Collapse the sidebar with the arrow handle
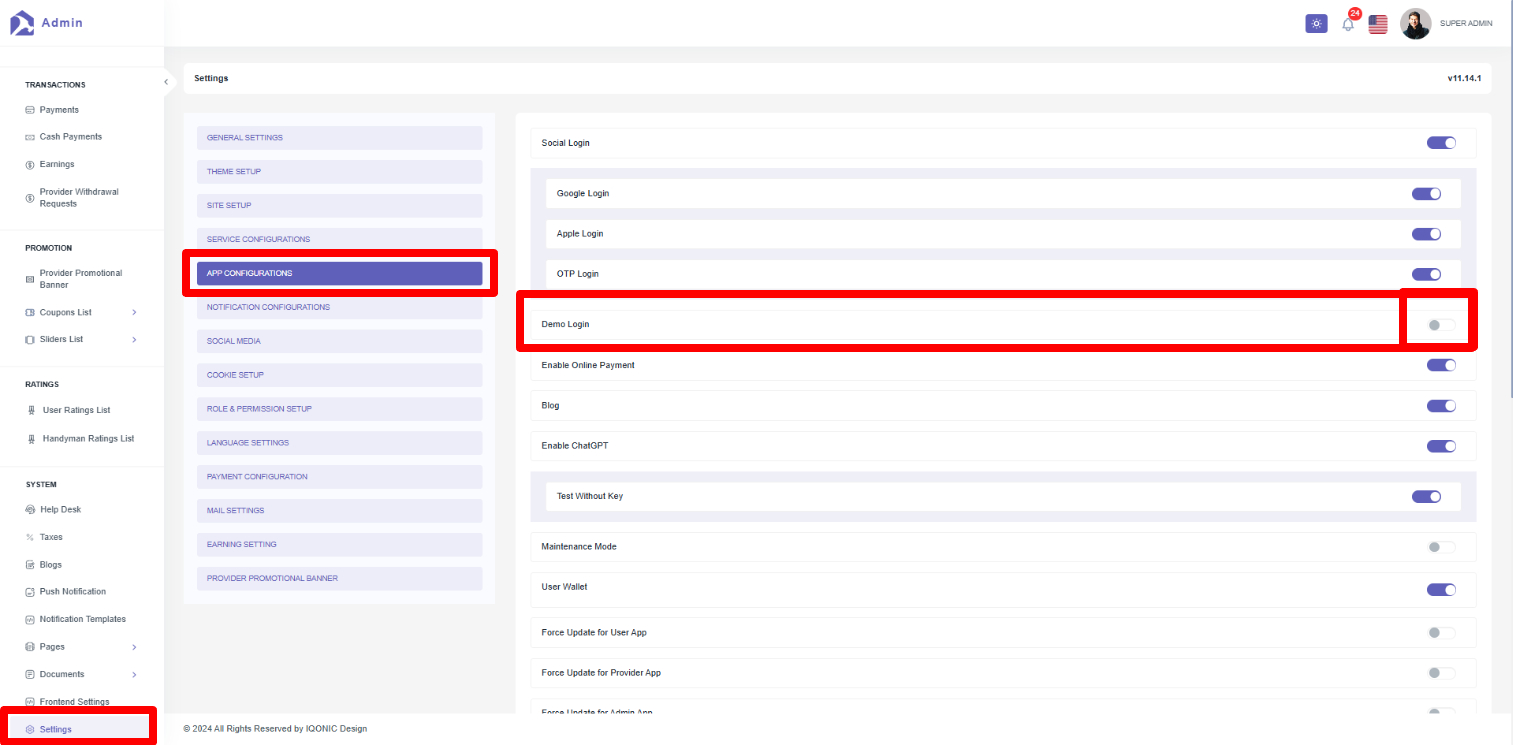1513x745 pixels. (166, 82)
